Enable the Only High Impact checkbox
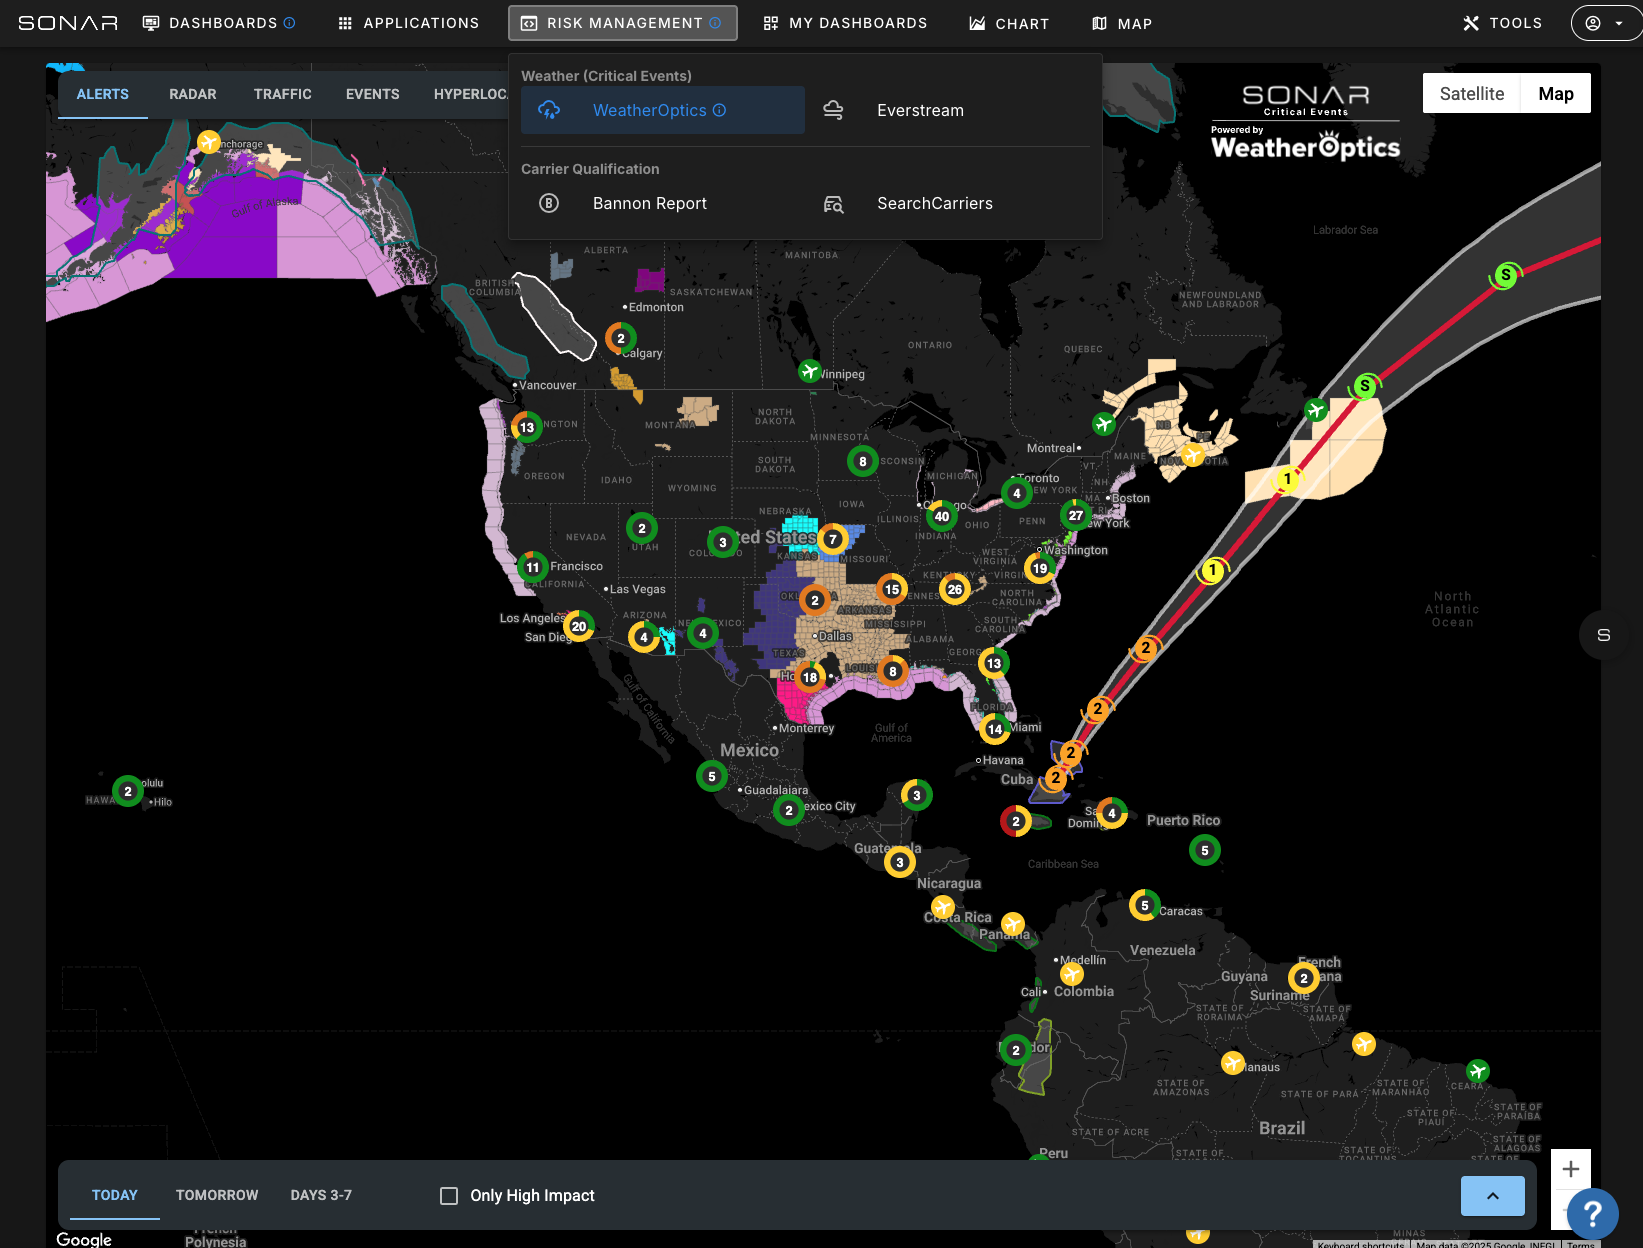 tap(449, 1196)
